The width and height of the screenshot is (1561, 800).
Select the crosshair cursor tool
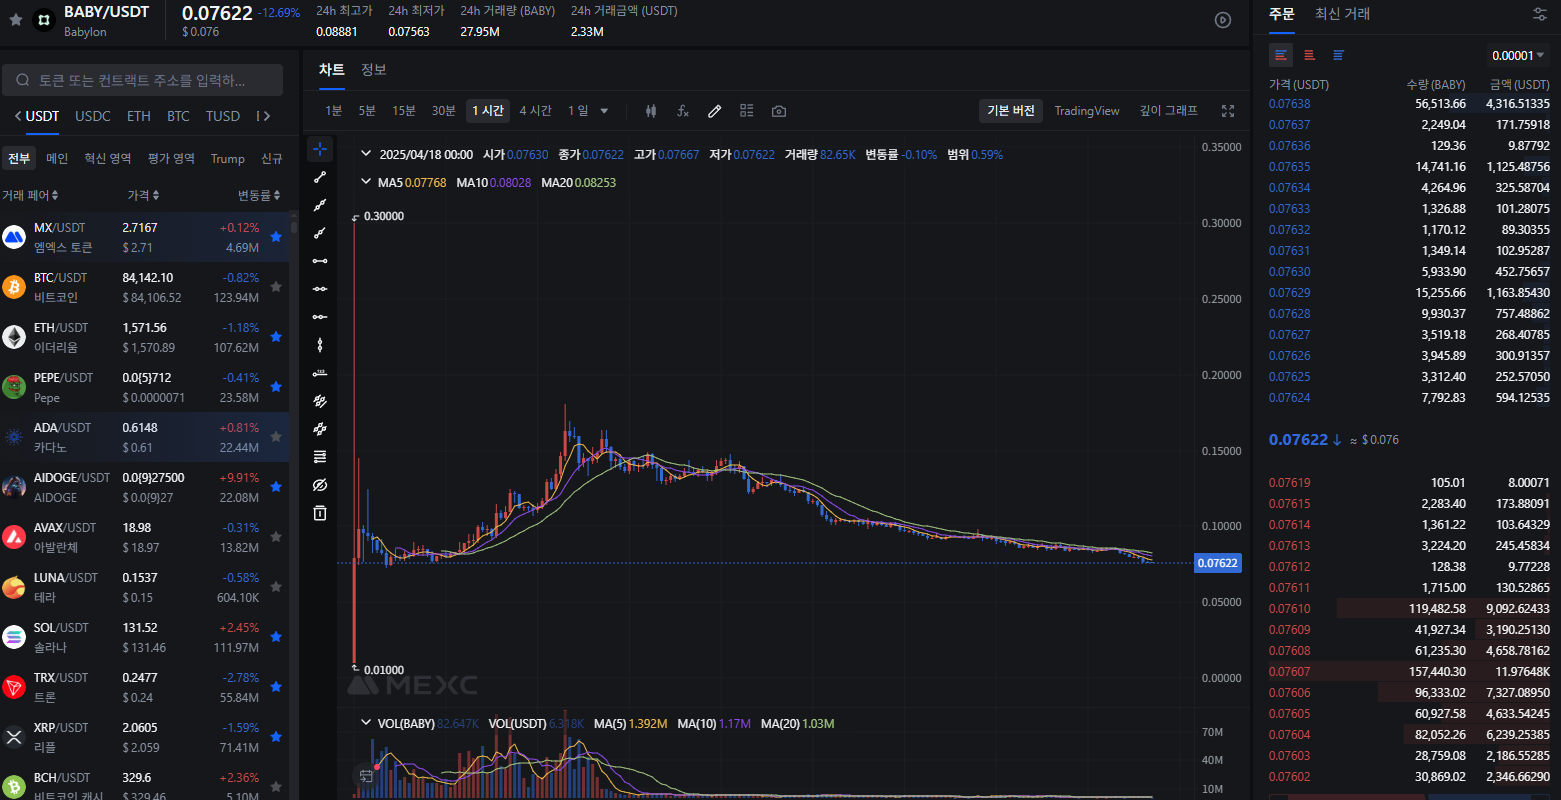tap(320, 149)
